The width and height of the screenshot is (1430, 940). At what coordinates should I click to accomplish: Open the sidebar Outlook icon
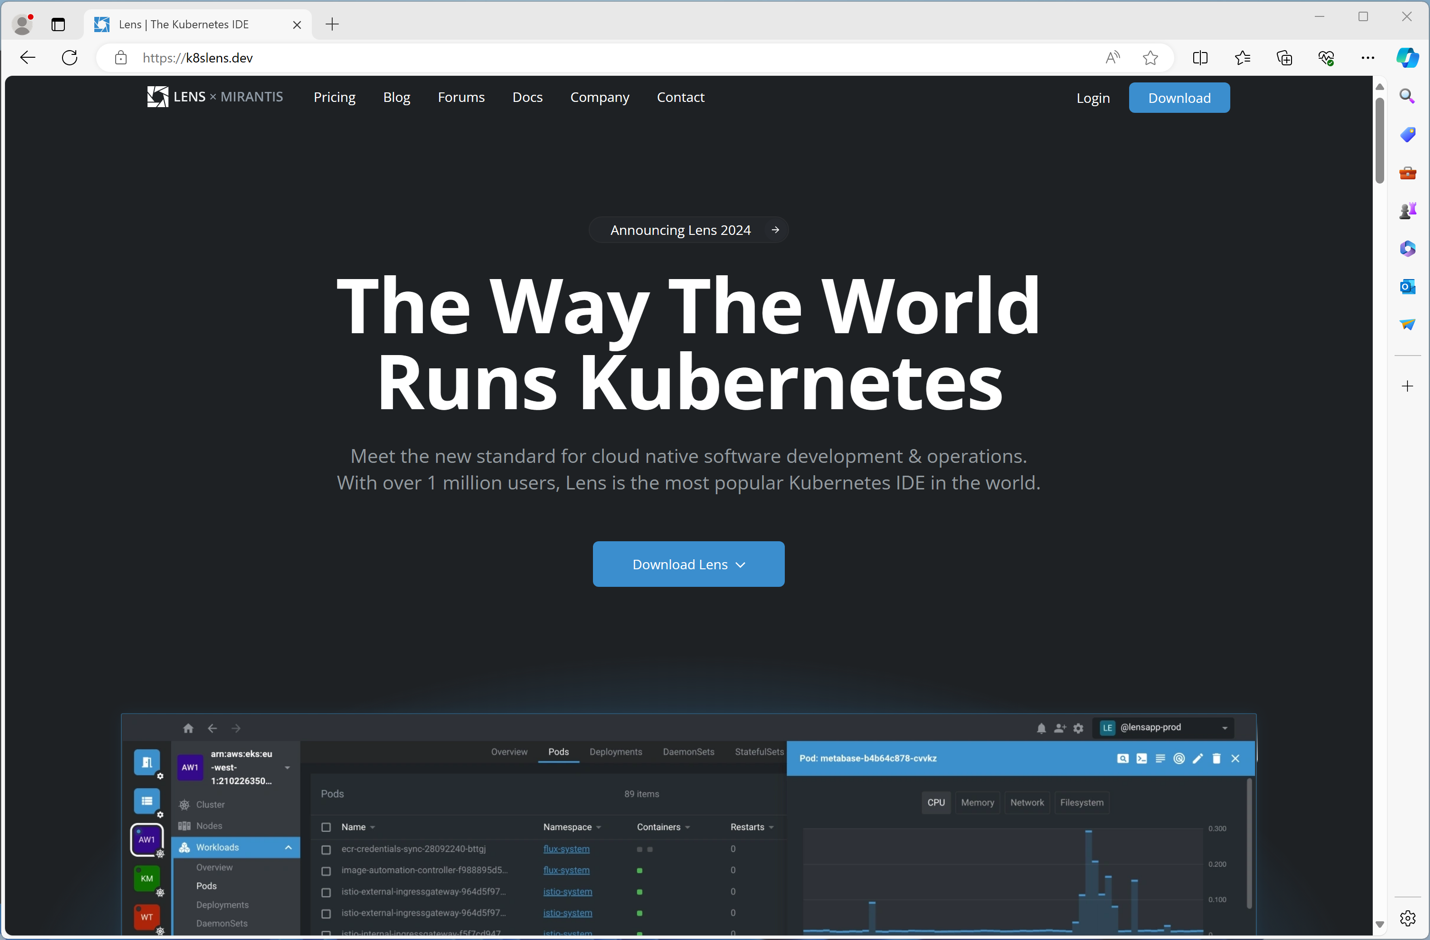coord(1408,287)
